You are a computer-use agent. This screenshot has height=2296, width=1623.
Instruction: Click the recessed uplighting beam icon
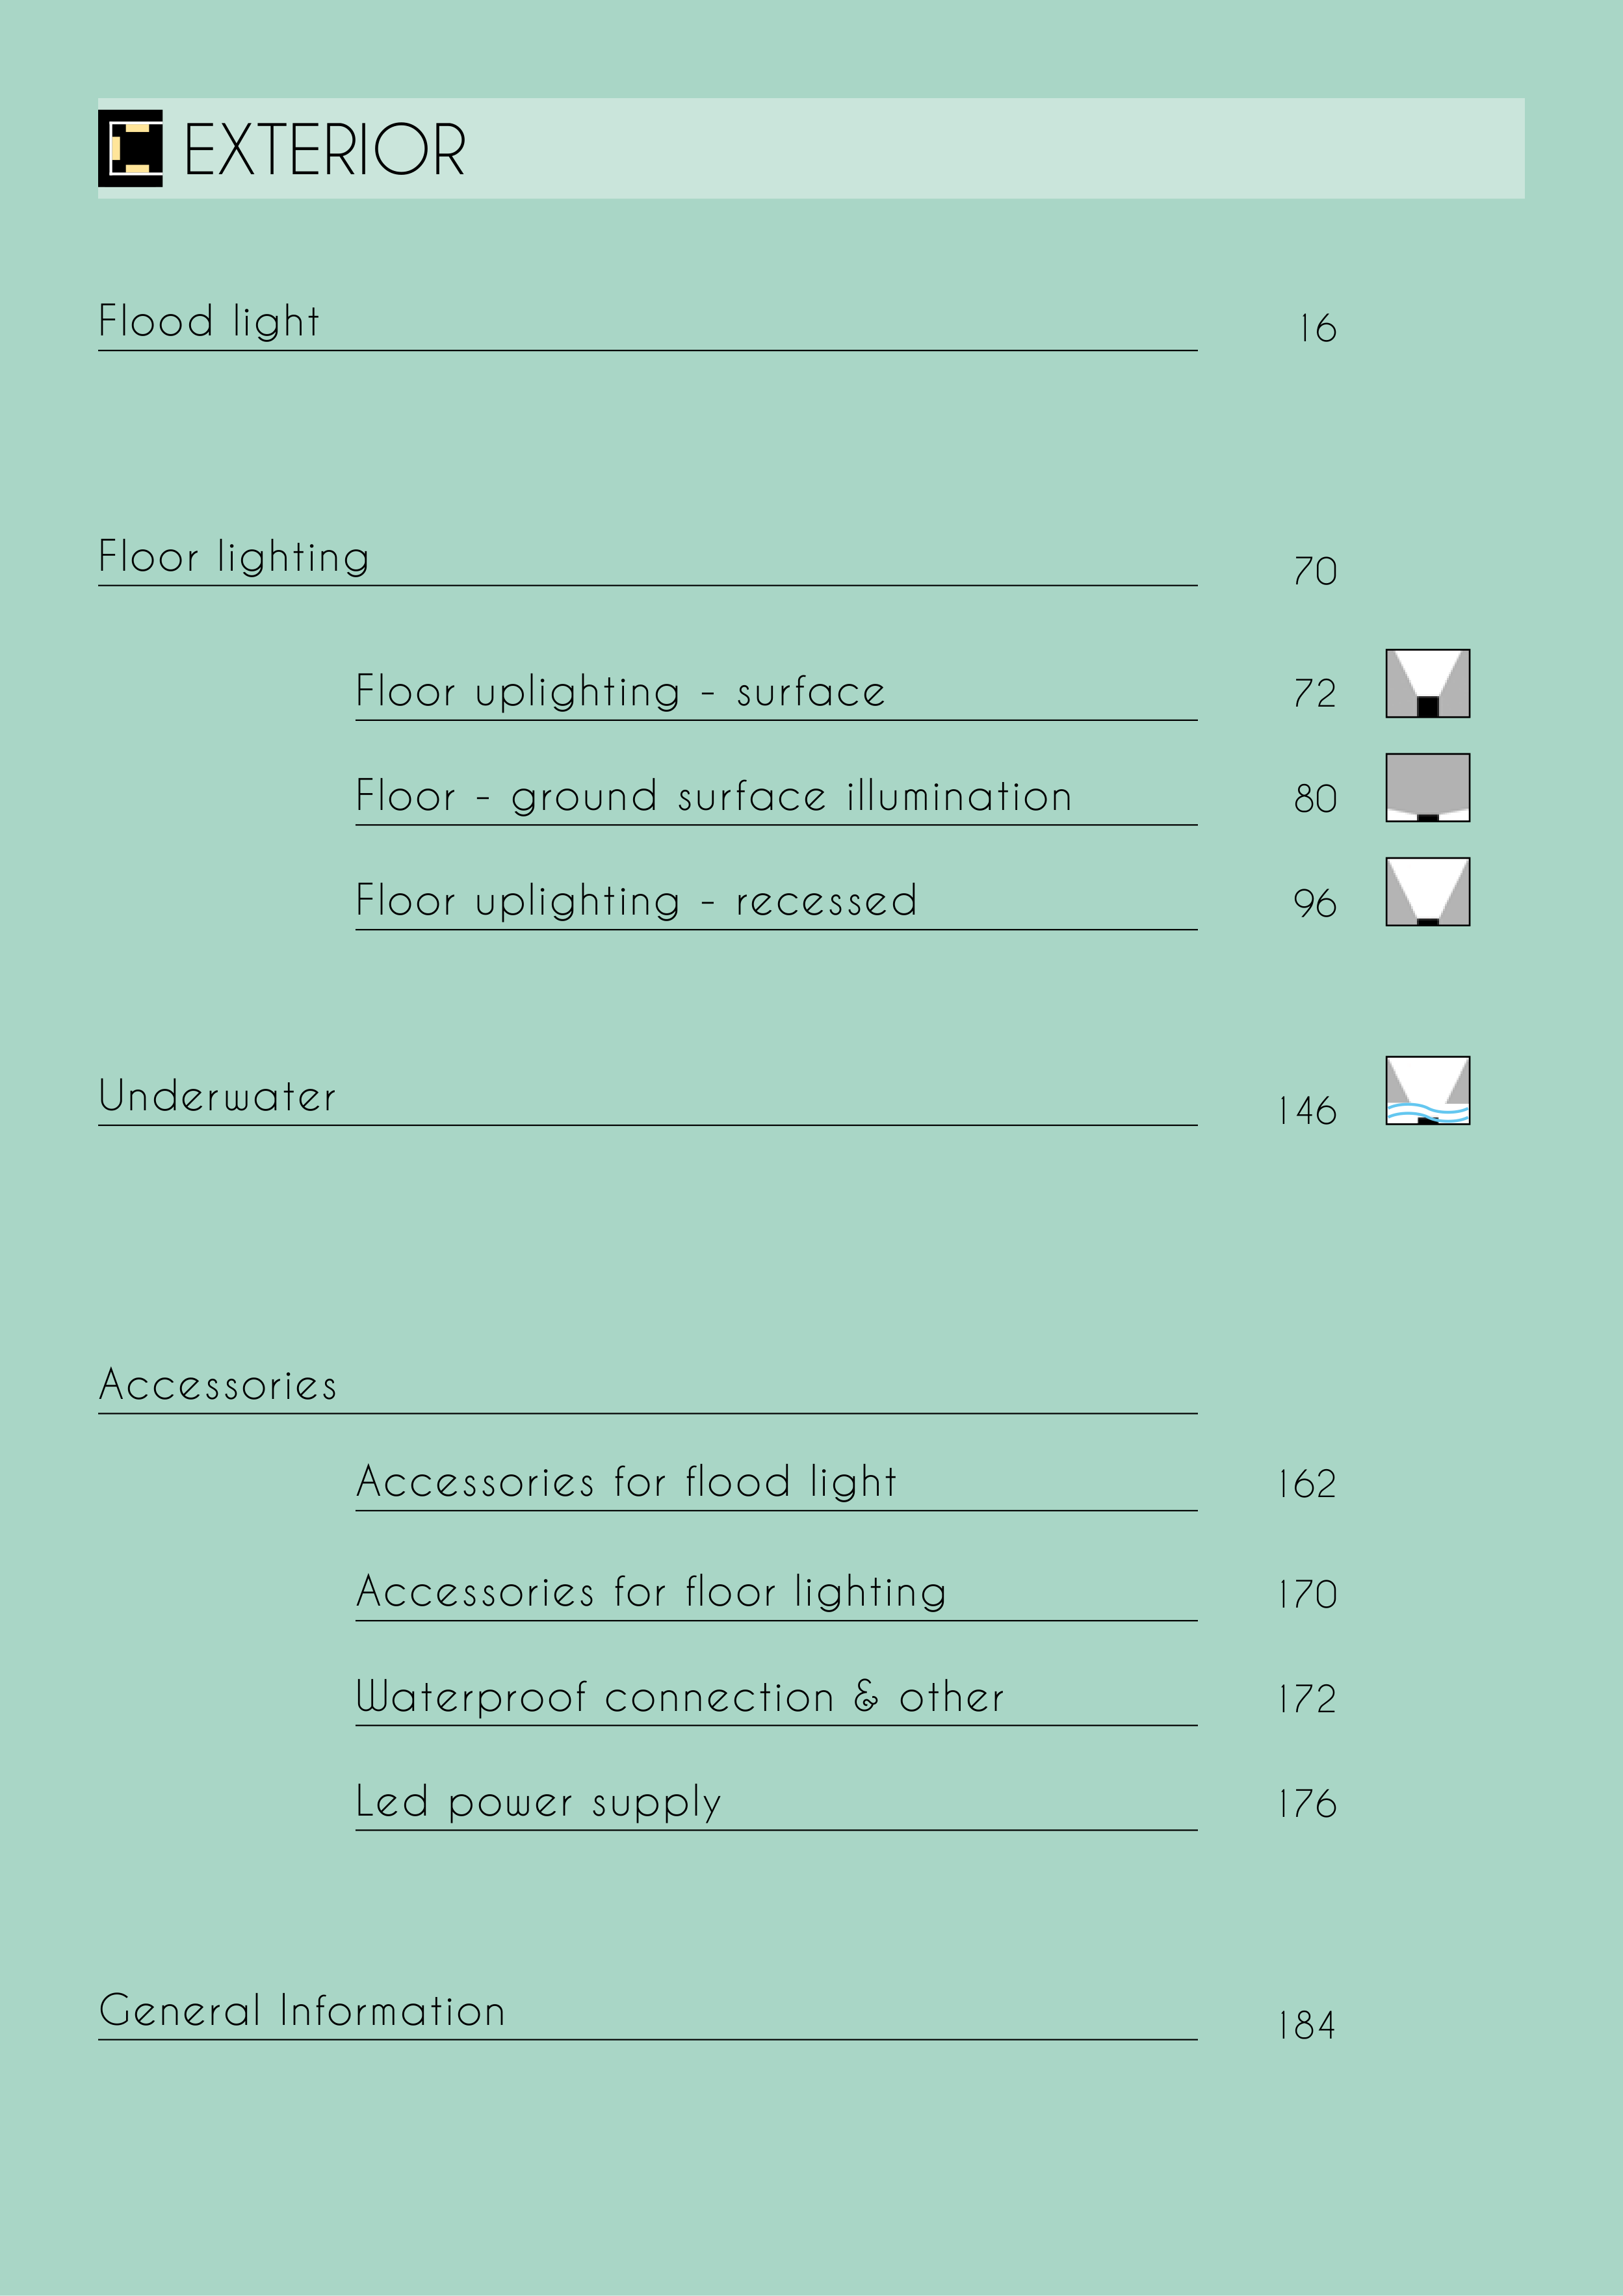[x=1427, y=892]
